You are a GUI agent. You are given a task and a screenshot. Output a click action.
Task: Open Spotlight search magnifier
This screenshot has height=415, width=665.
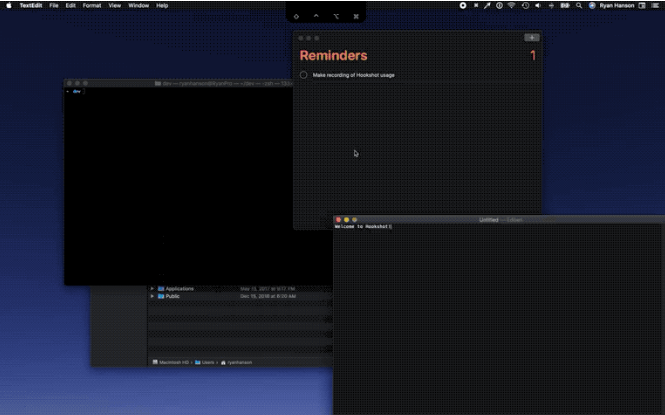pyautogui.click(x=578, y=6)
